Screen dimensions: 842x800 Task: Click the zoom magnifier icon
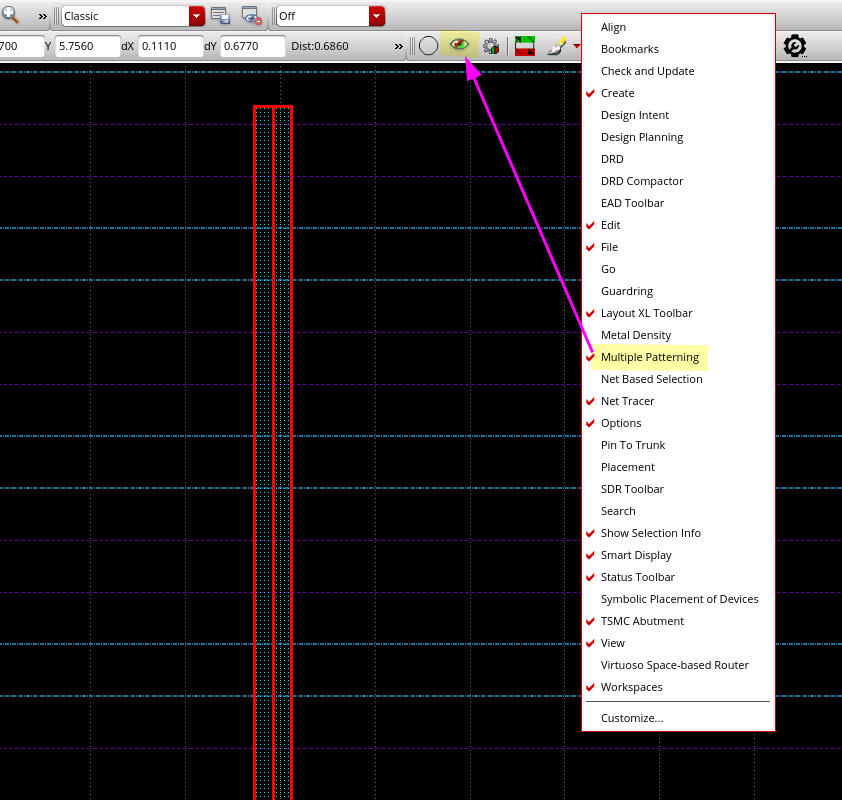coord(11,15)
